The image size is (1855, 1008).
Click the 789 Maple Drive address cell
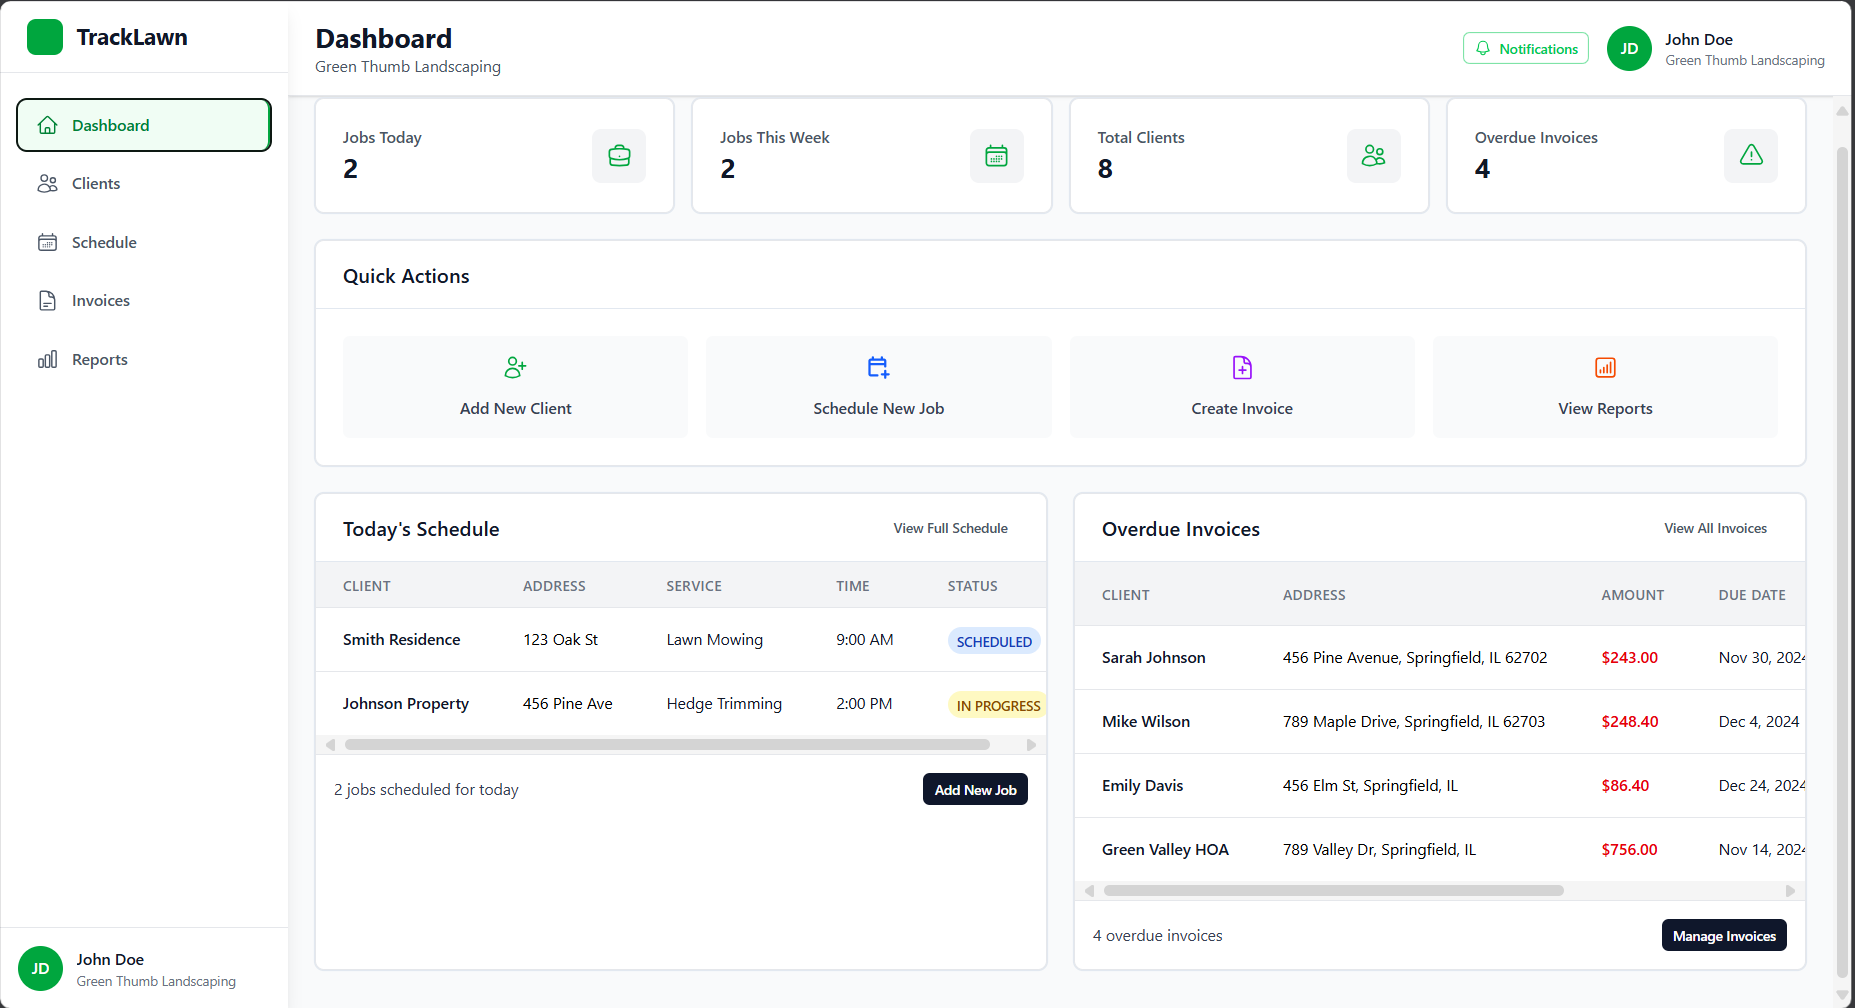[x=1413, y=721]
